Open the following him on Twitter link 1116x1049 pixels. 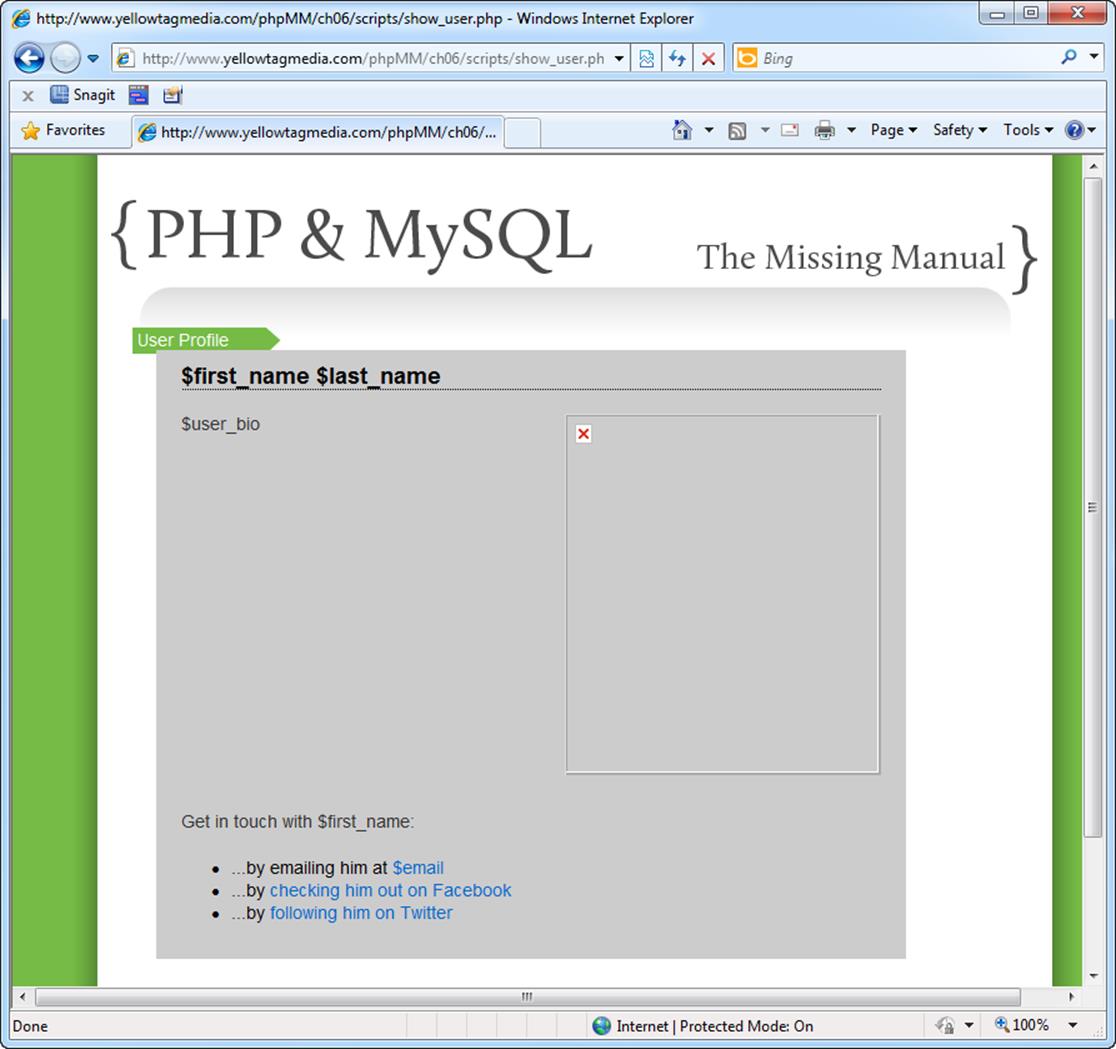tap(361, 913)
